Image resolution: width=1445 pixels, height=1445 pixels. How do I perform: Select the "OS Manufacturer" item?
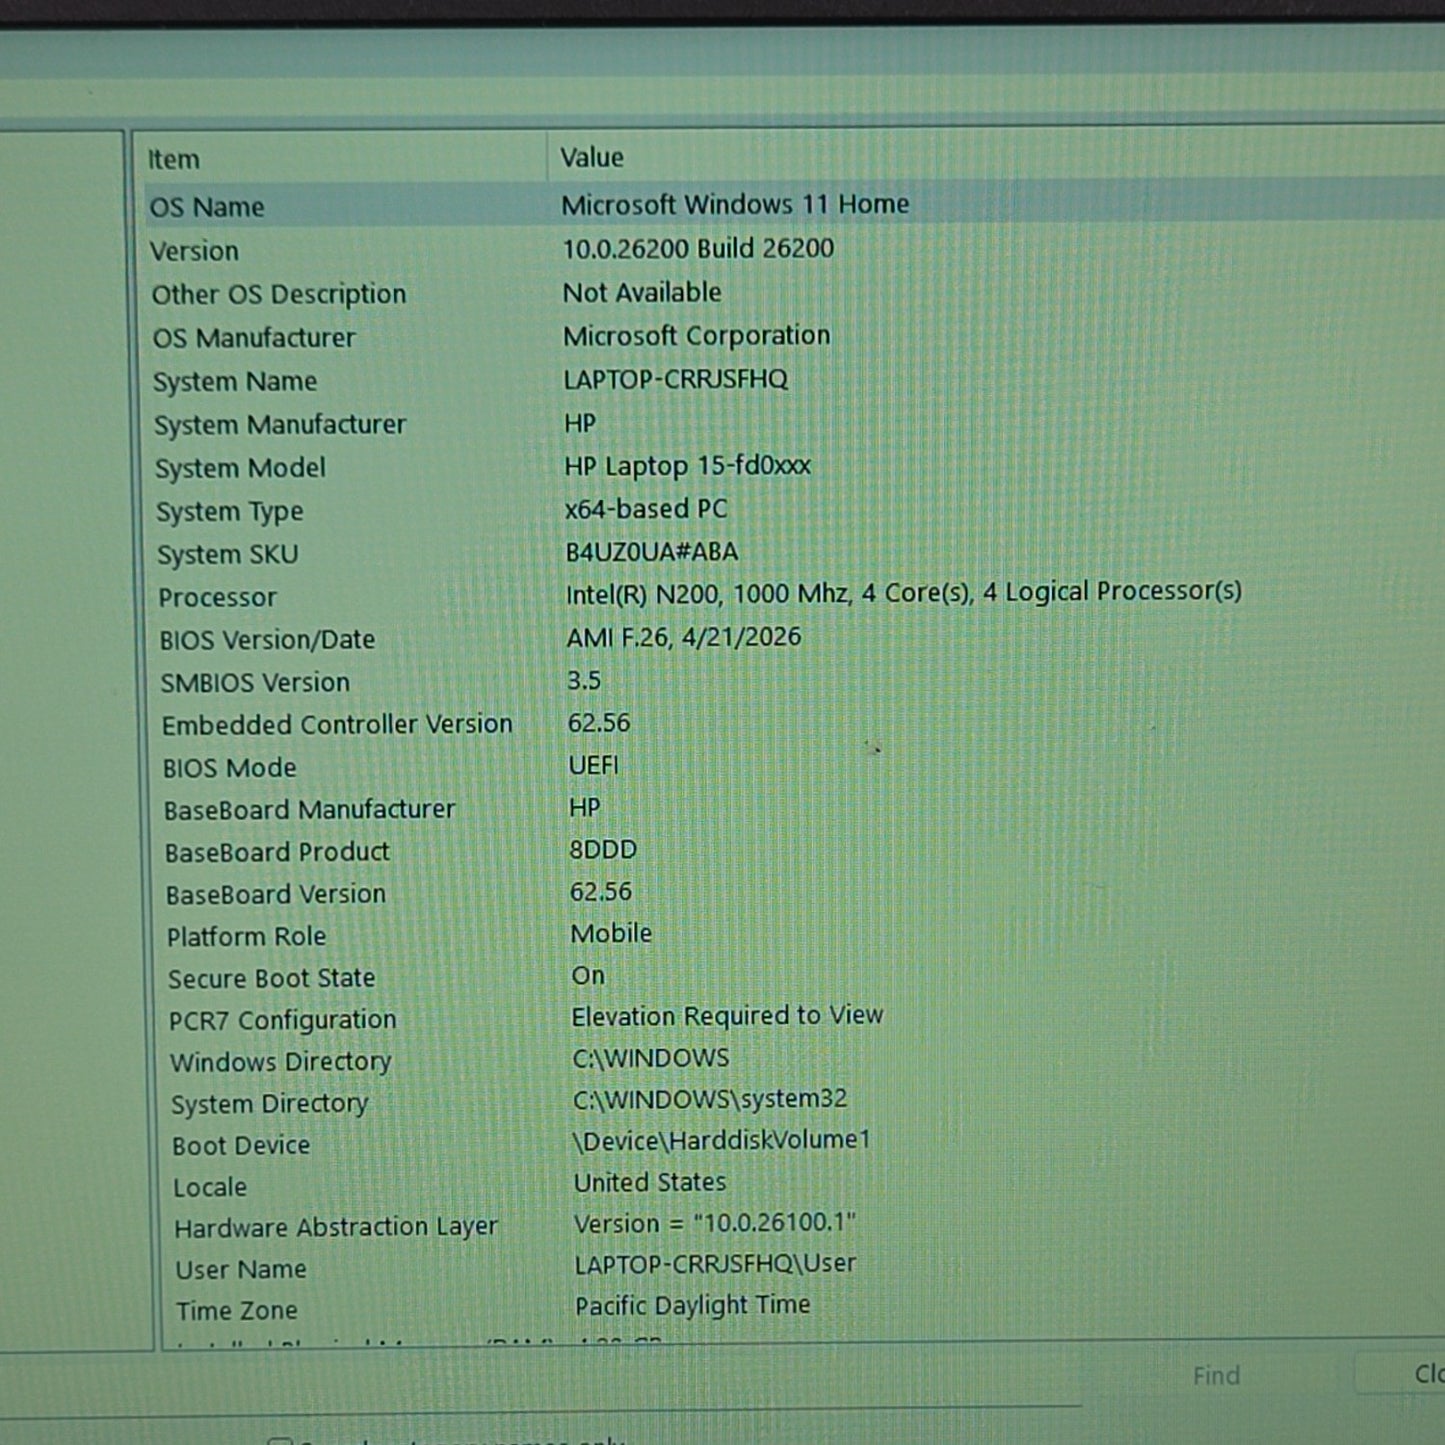(x=254, y=338)
